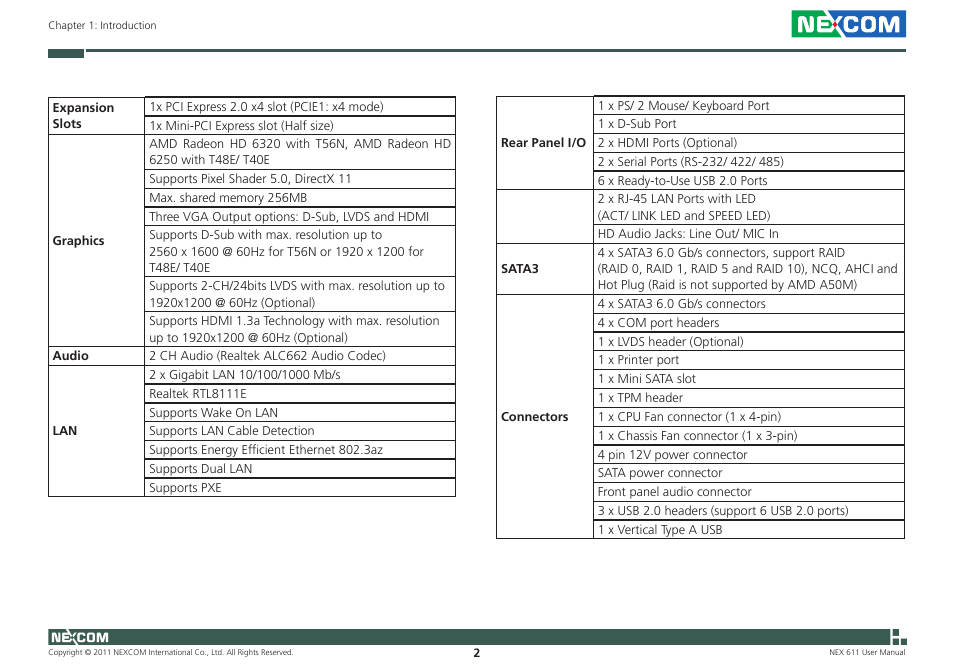Select '1x PCI Express 2.0 x4 slot' cell
Image resolution: width=954 pixels, height=672 pixels.
(x=300, y=106)
